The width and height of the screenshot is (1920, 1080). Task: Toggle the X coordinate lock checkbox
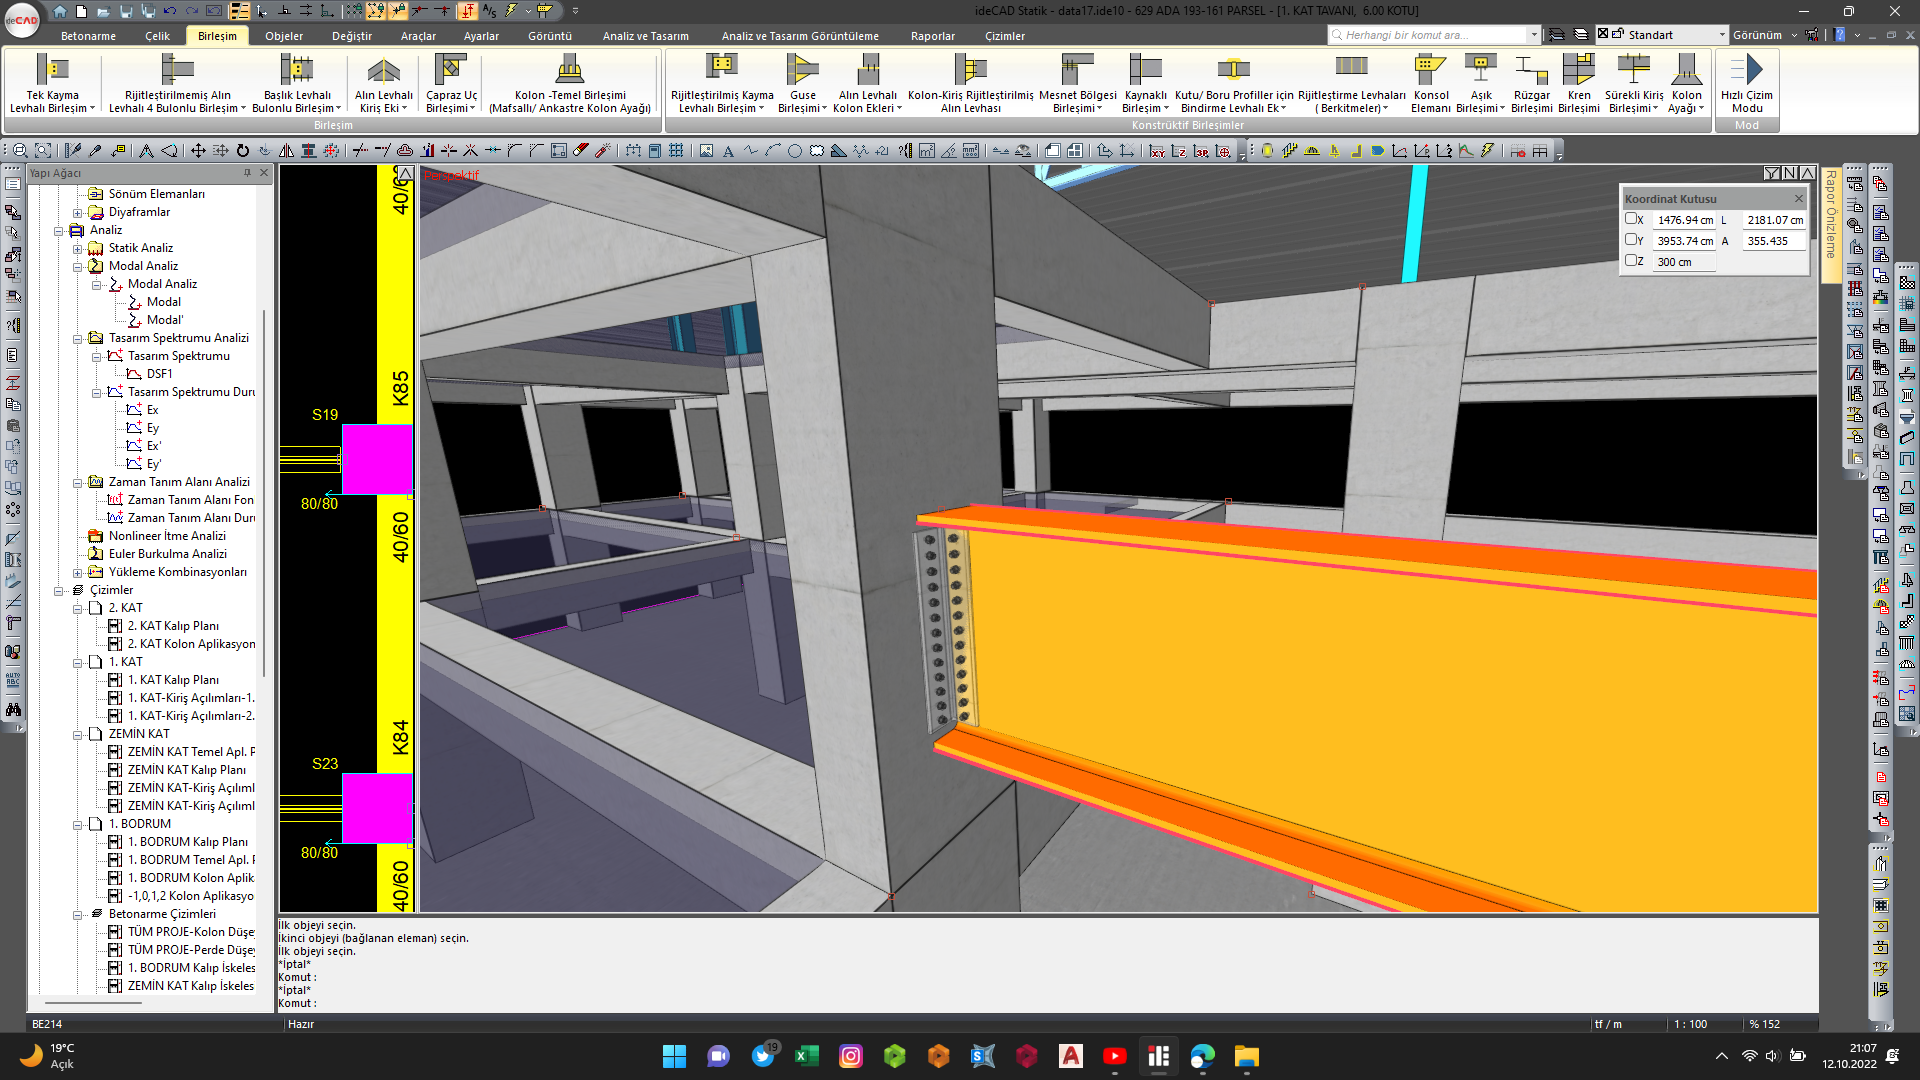1631,218
